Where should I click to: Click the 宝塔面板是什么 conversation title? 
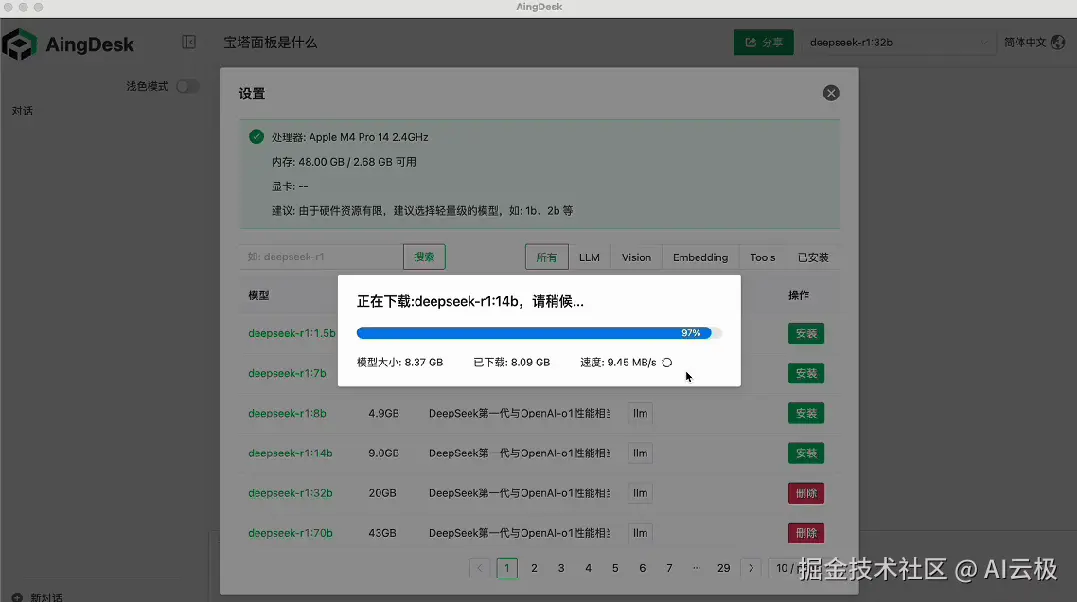pos(270,42)
